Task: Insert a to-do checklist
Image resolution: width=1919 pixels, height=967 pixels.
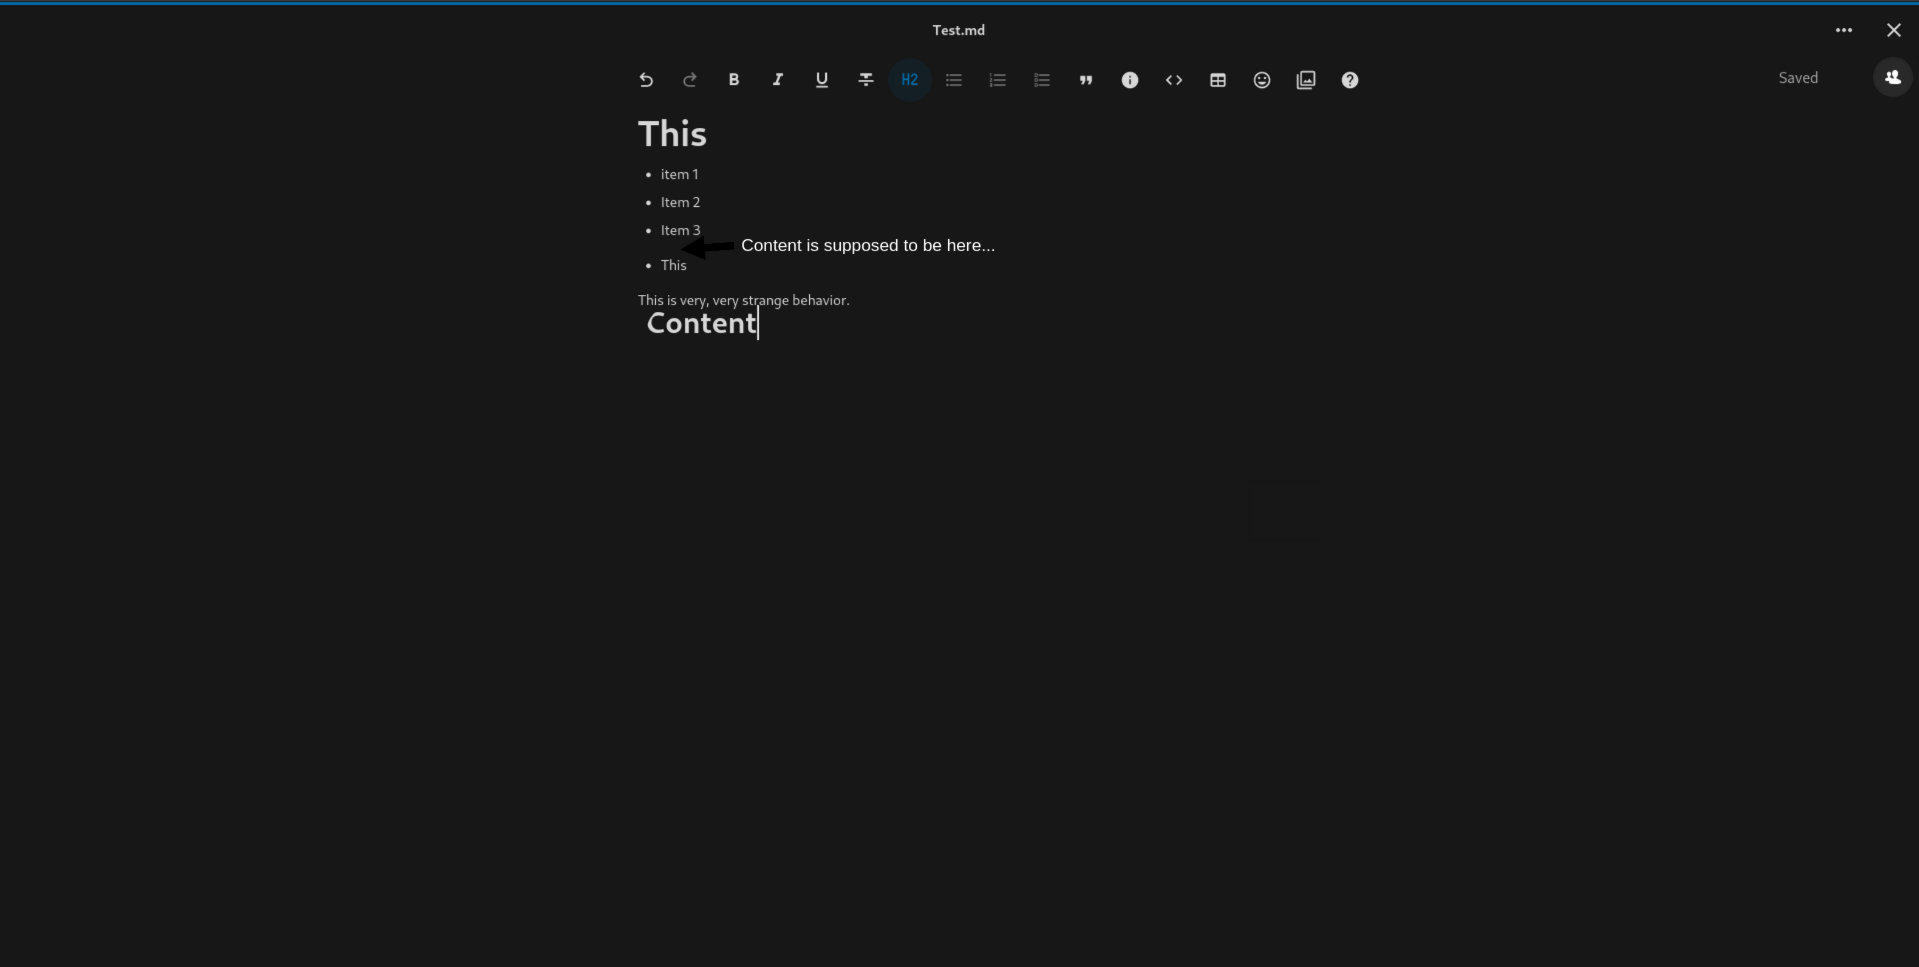Action: [x=1042, y=80]
